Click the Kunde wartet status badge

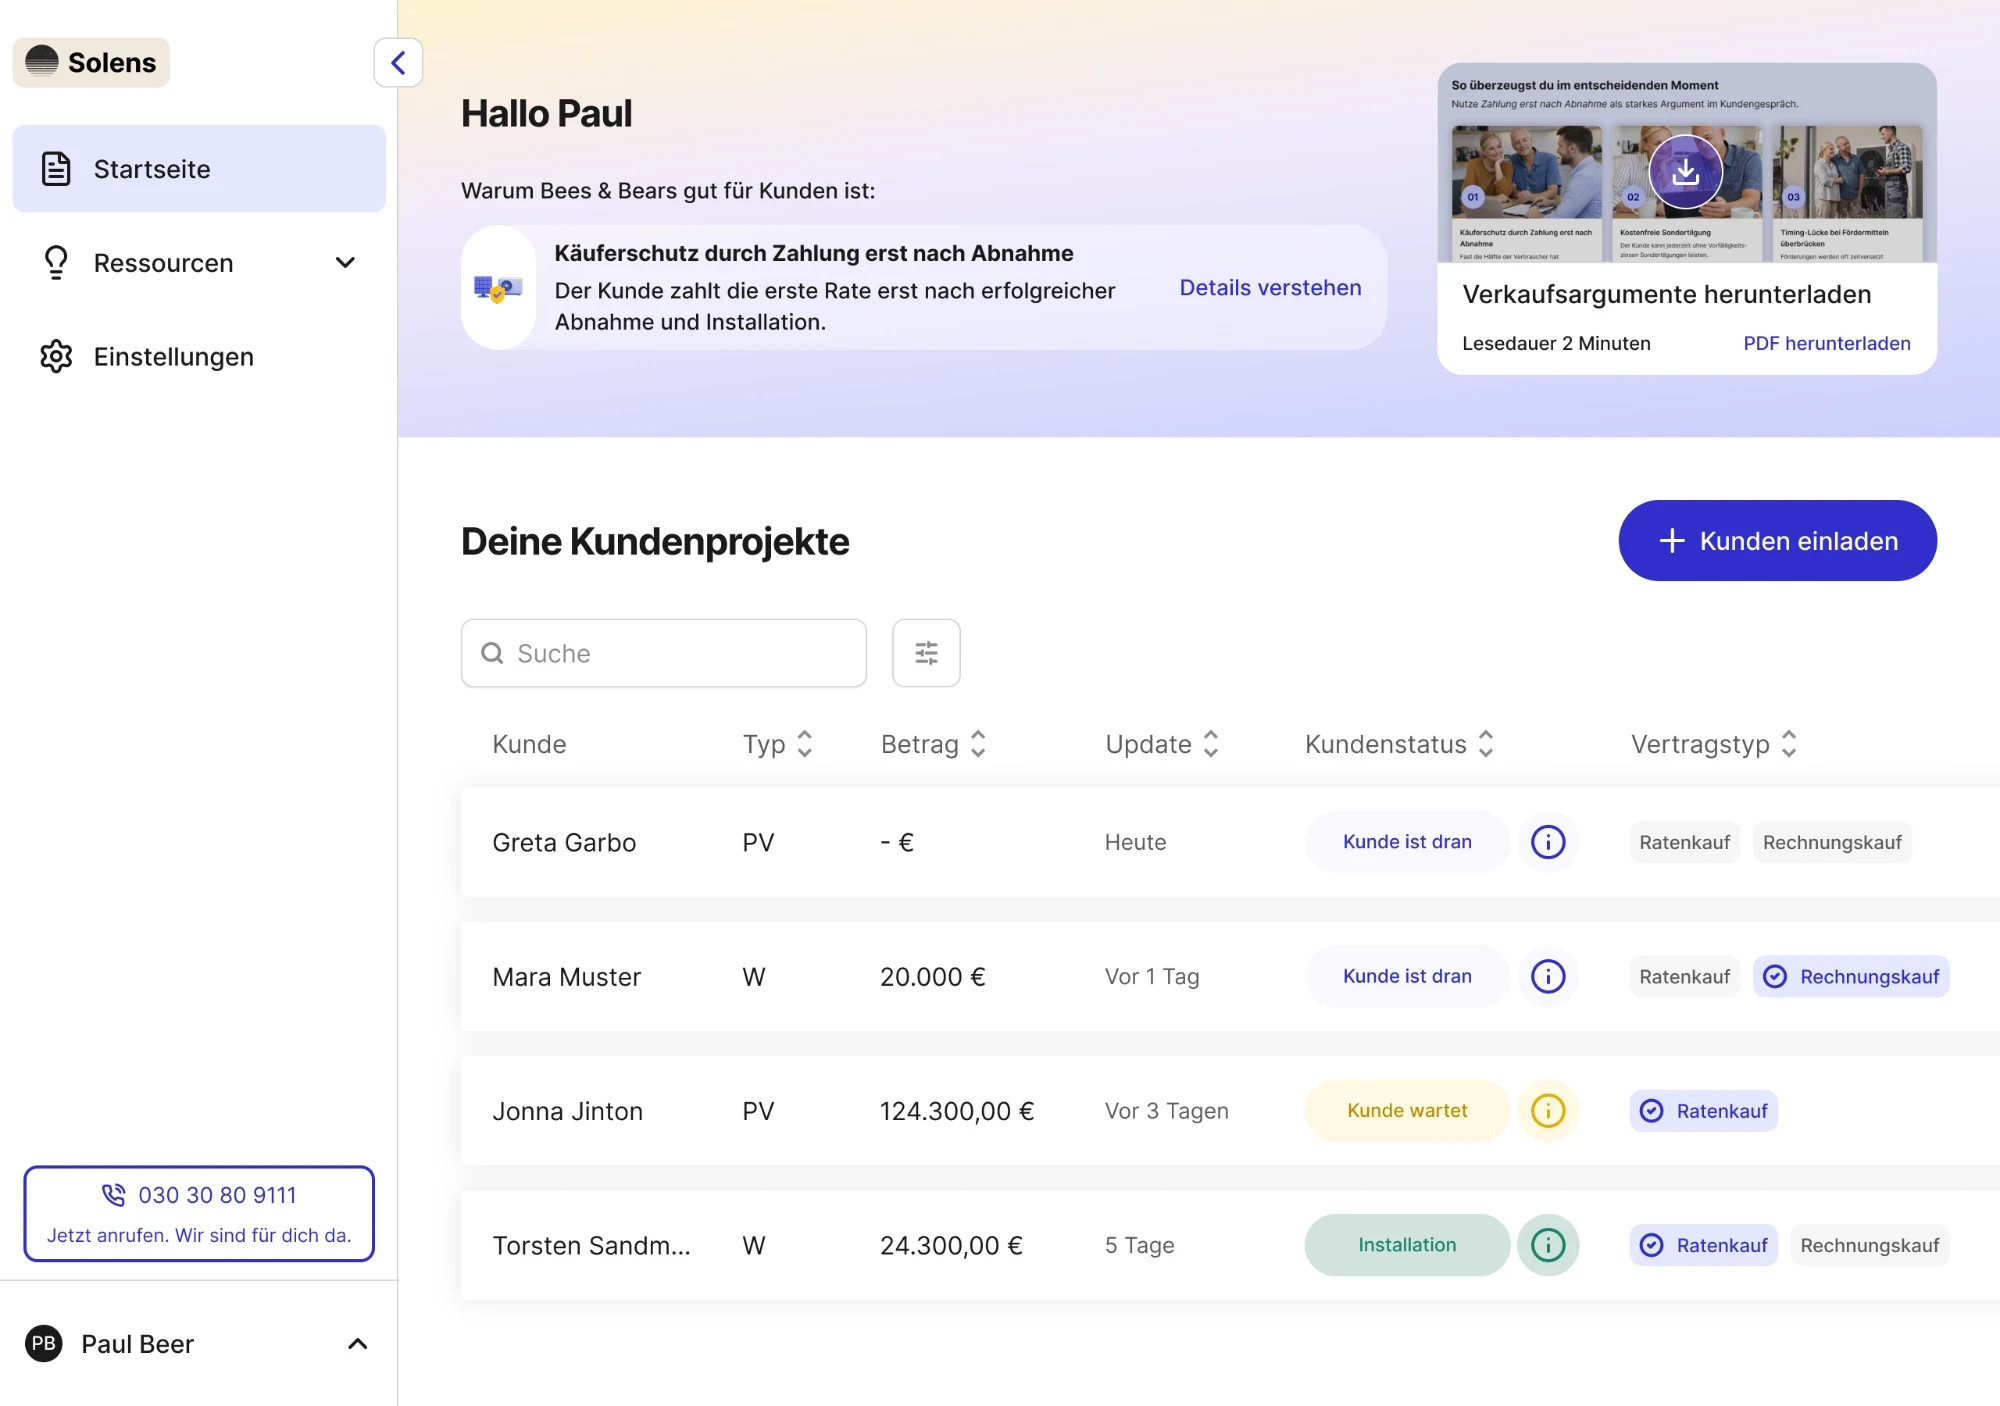(1407, 1110)
